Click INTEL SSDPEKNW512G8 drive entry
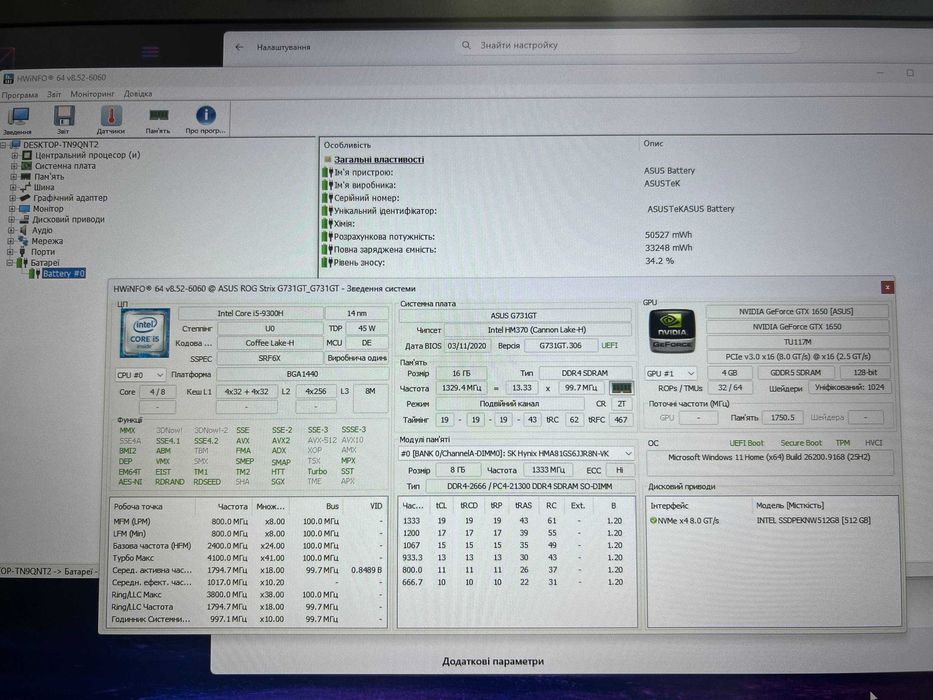 (813, 520)
